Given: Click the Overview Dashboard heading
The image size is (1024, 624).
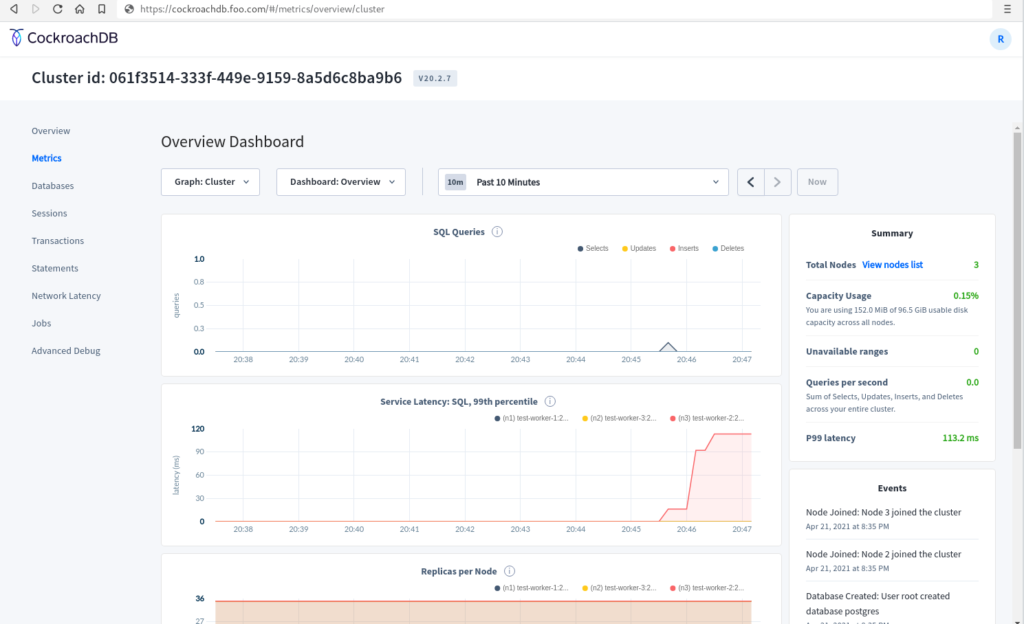Looking at the screenshot, I should pos(232,142).
